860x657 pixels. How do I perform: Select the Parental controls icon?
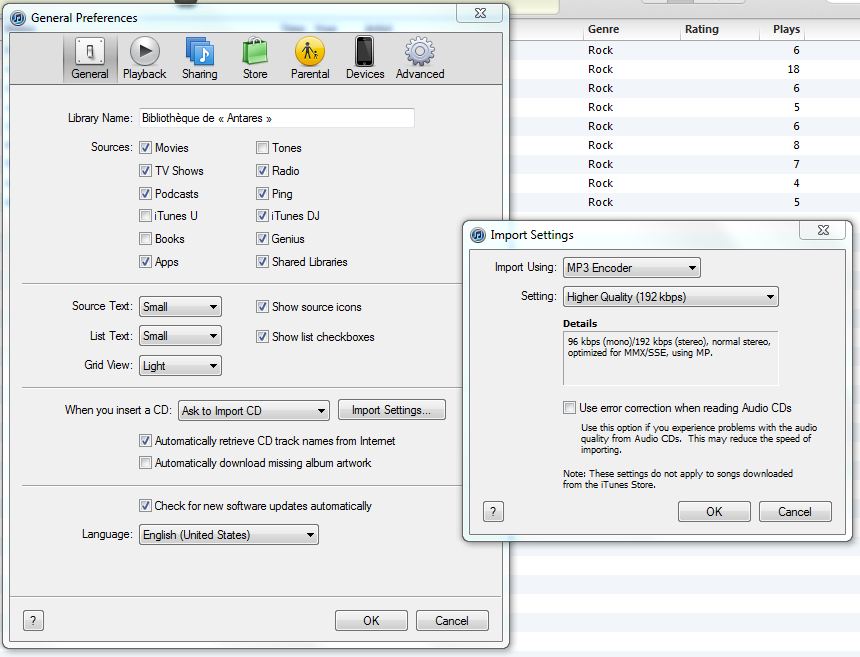[x=310, y=58]
